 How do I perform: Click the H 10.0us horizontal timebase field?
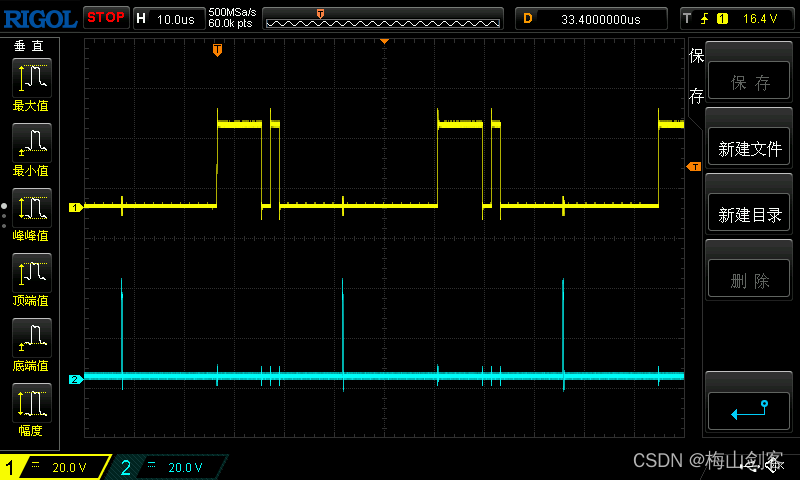169,19
